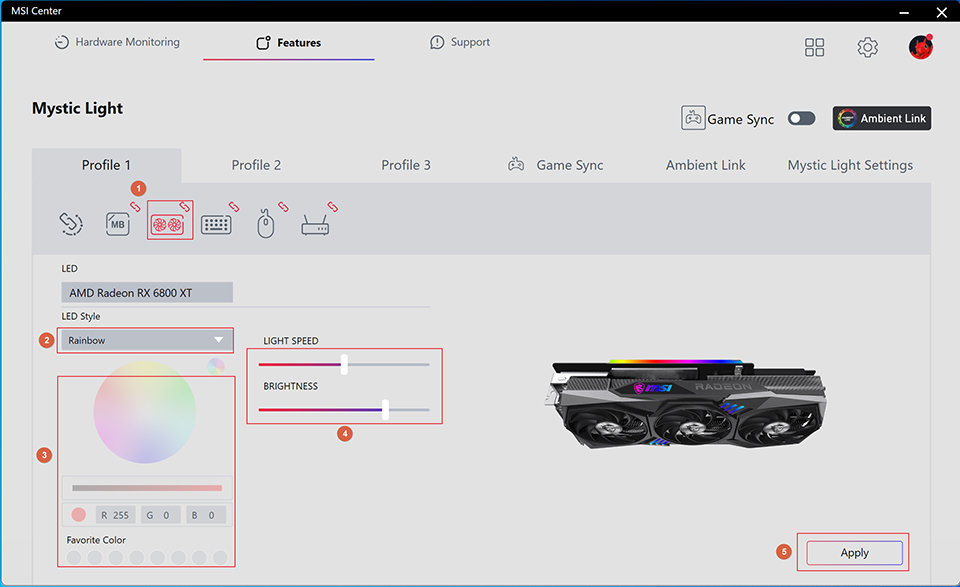Click the Game Sync controller icon
The width and height of the screenshot is (960, 587).
[x=693, y=118]
